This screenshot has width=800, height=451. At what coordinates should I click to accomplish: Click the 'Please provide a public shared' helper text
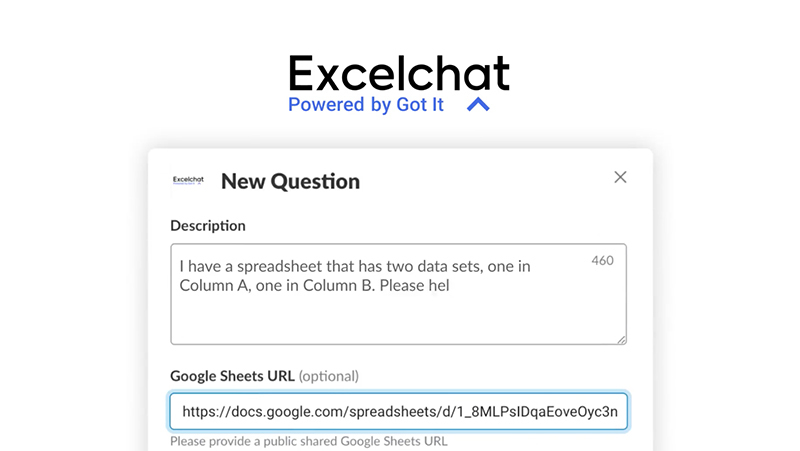(x=254, y=441)
